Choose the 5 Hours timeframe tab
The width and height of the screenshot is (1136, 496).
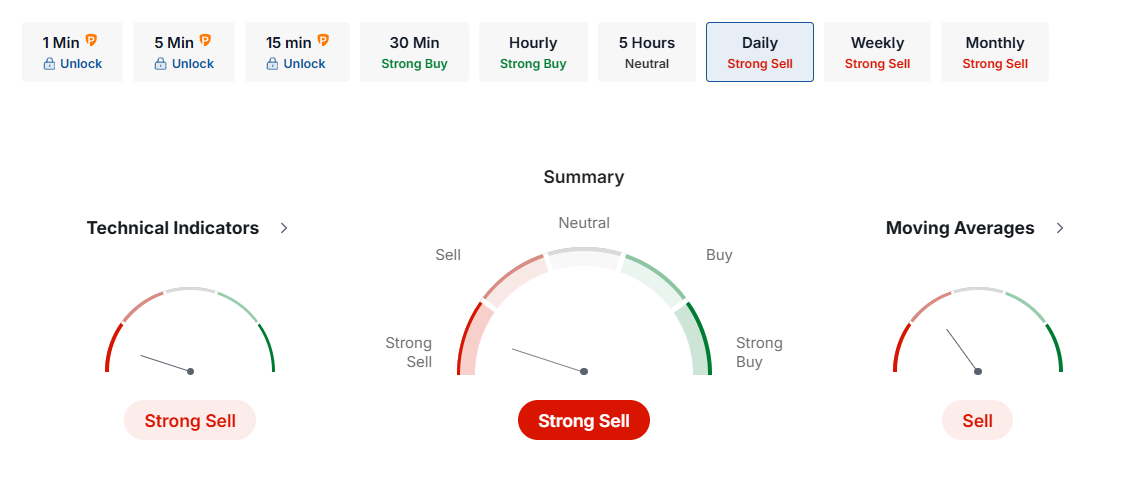click(x=647, y=52)
